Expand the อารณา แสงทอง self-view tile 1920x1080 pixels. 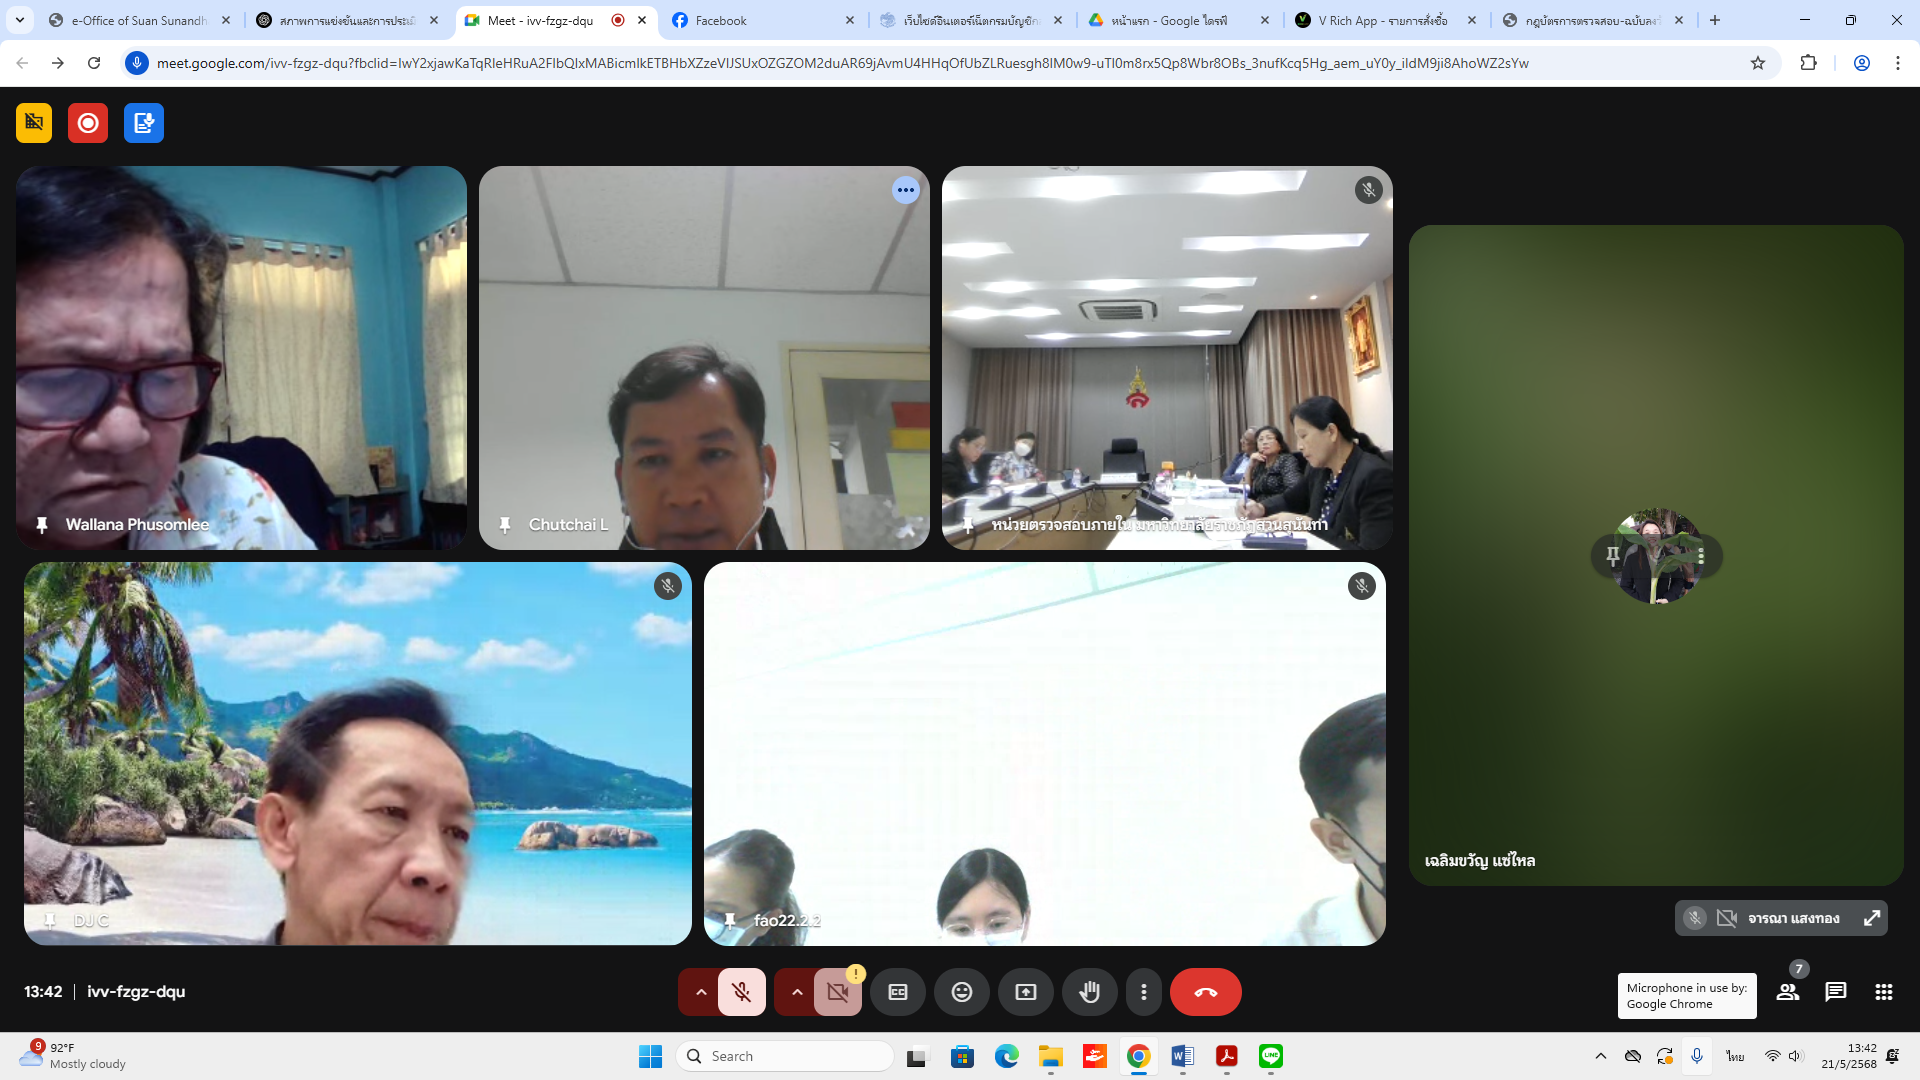click(x=1871, y=918)
